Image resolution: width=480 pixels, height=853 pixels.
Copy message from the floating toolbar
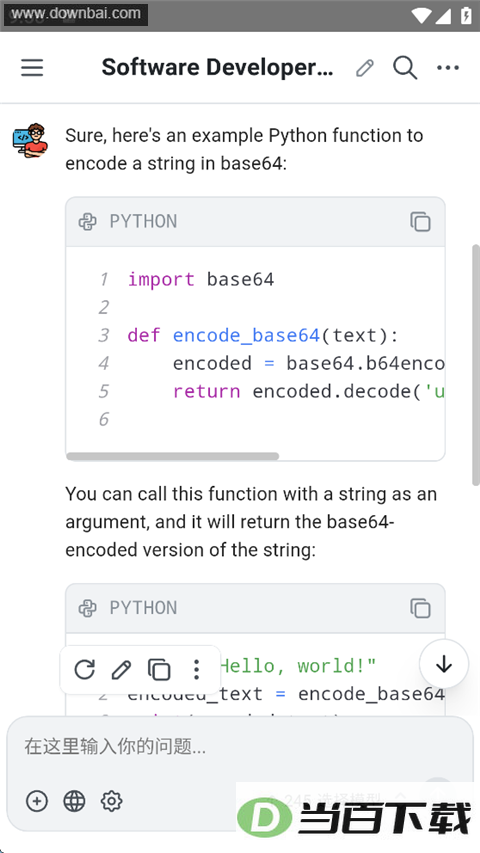click(x=159, y=670)
